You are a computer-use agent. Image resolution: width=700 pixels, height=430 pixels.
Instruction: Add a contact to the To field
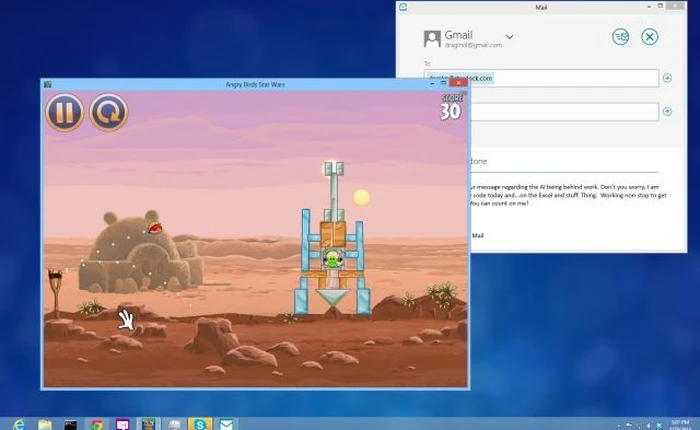(x=667, y=78)
